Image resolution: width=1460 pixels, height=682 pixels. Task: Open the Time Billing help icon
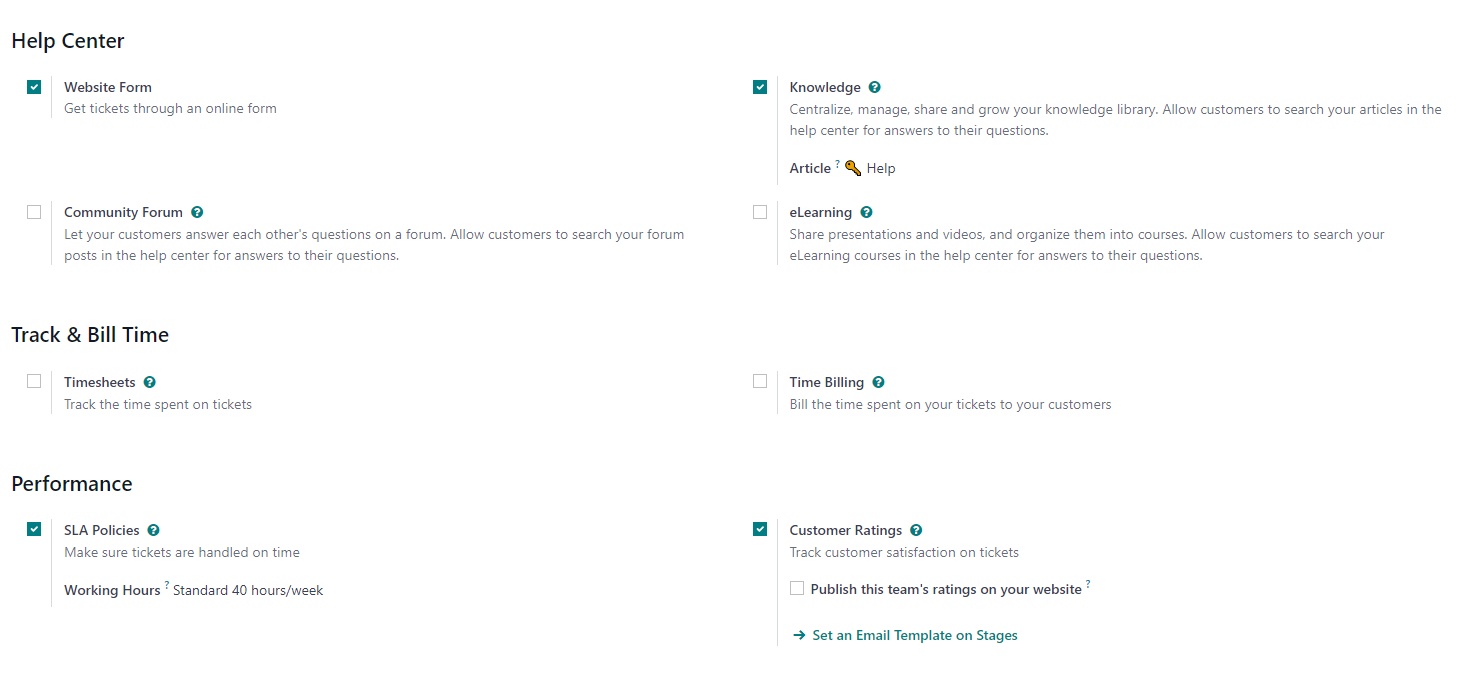click(878, 382)
